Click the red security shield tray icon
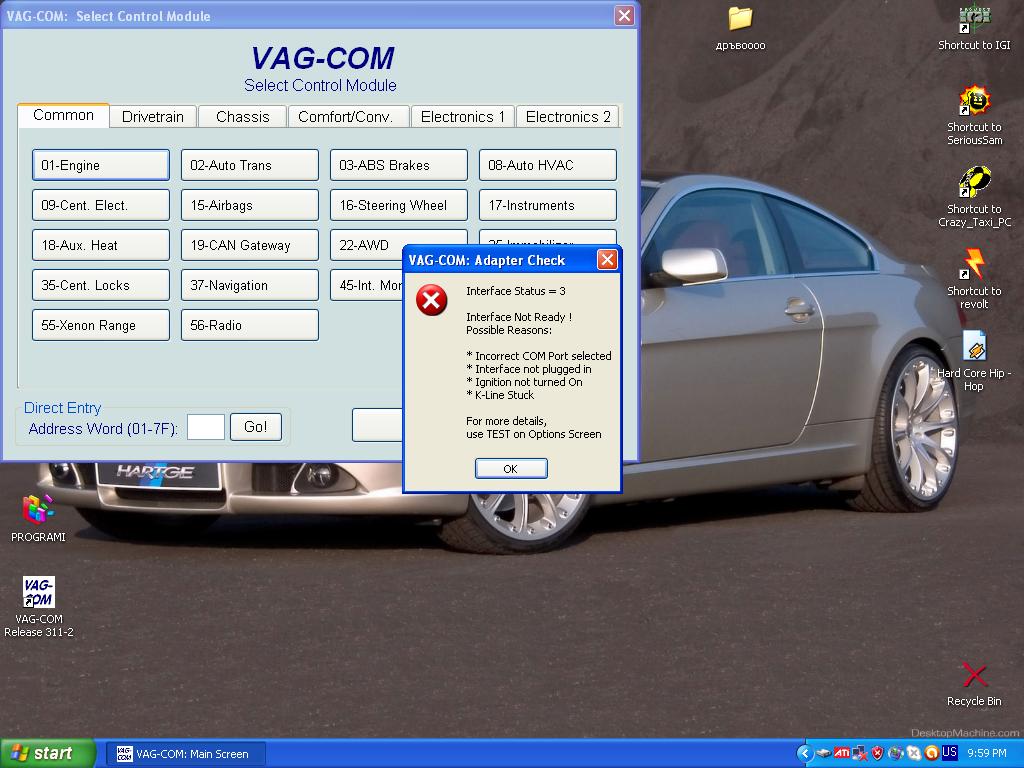This screenshot has width=1024, height=768. 877,753
